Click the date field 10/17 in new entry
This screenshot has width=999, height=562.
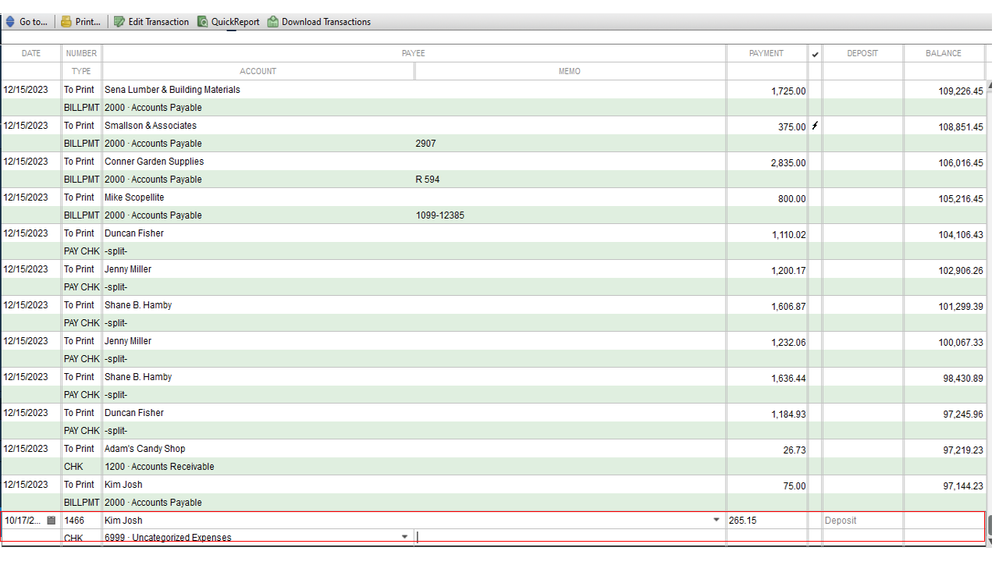click(24, 521)
